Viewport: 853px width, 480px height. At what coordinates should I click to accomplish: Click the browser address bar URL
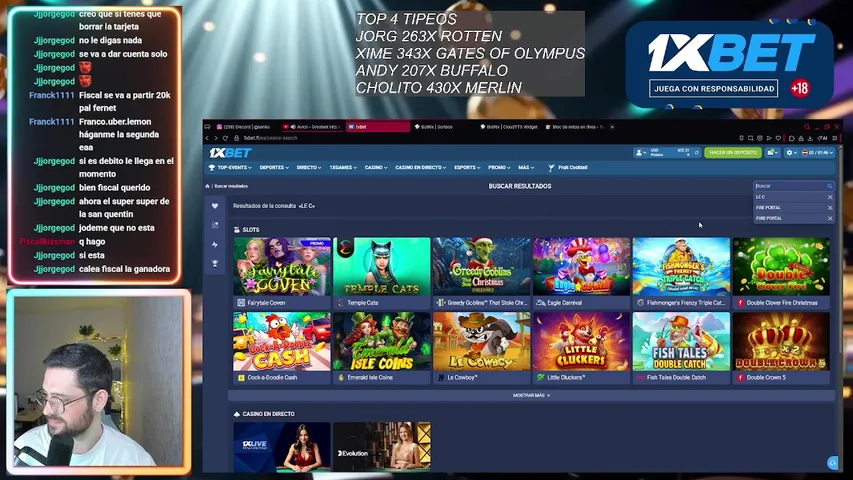pos(270,138)
